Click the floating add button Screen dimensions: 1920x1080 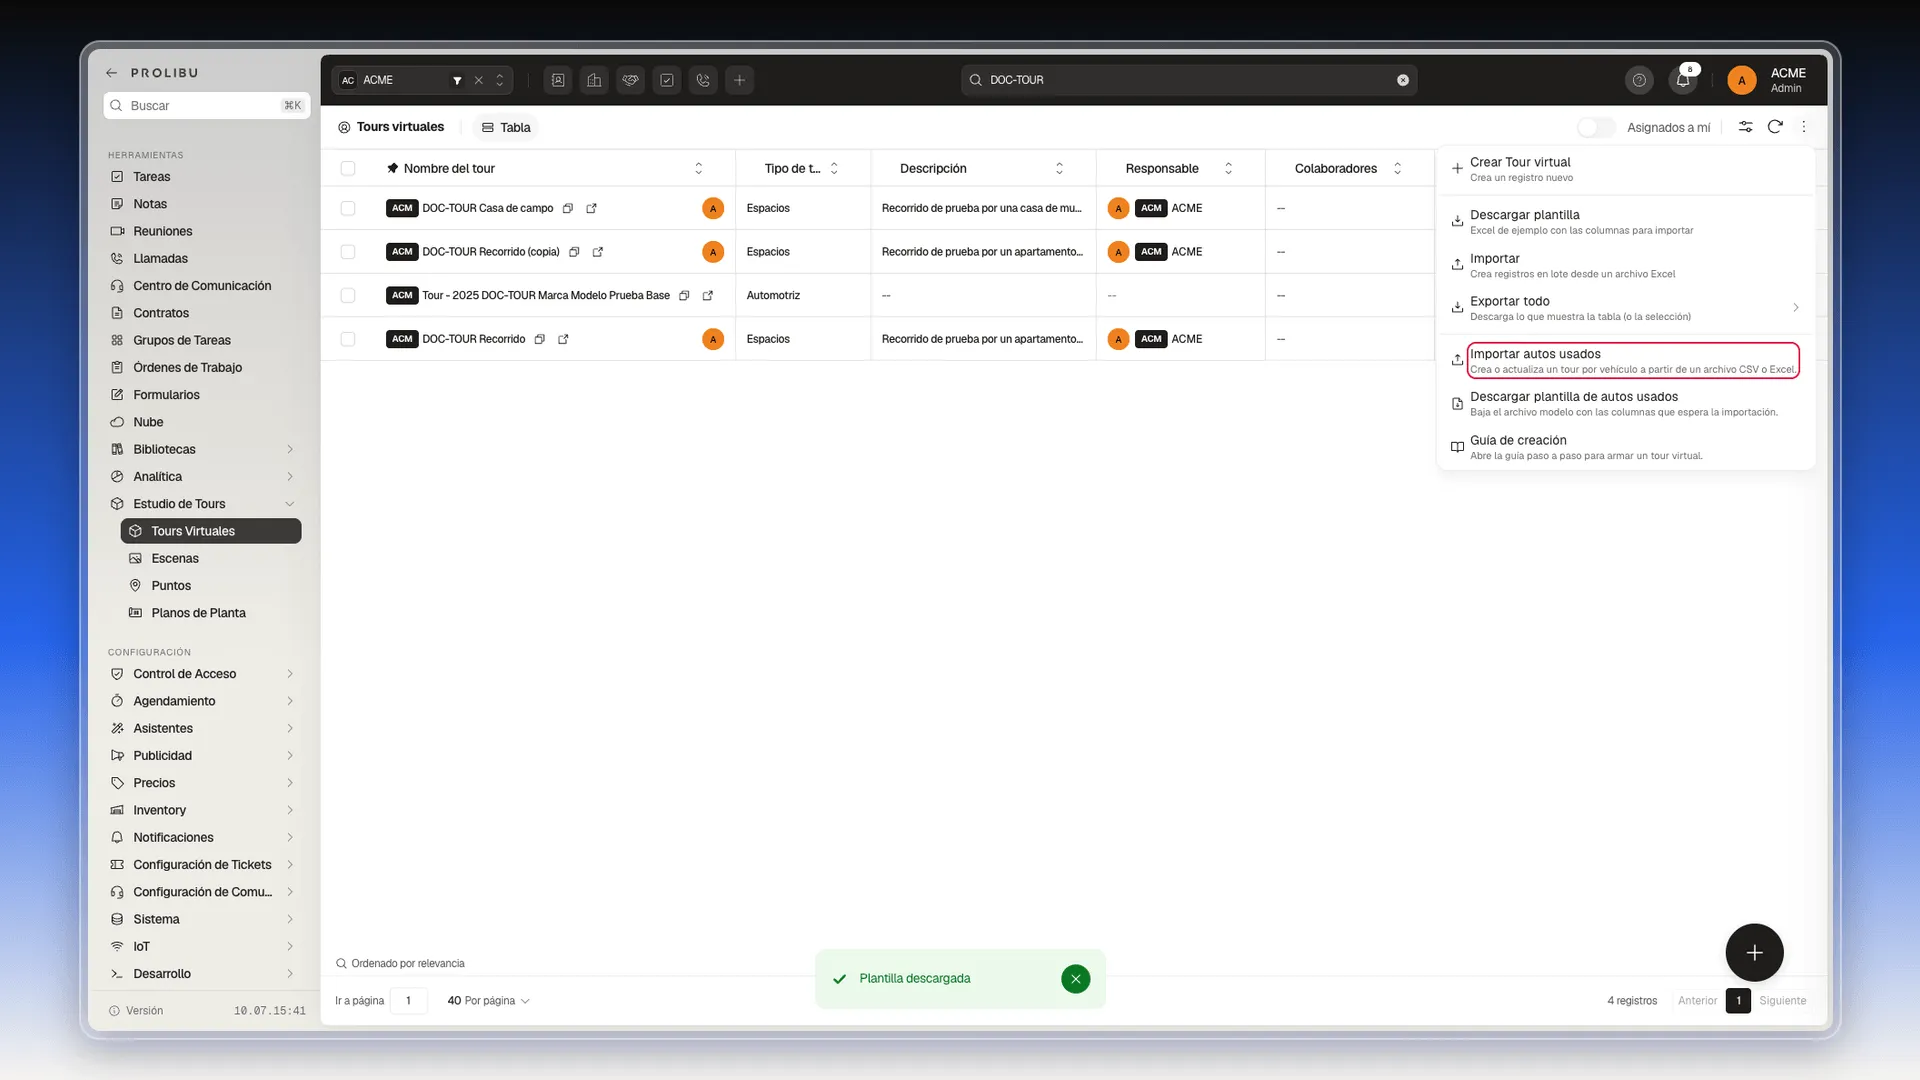[1754, 953]
